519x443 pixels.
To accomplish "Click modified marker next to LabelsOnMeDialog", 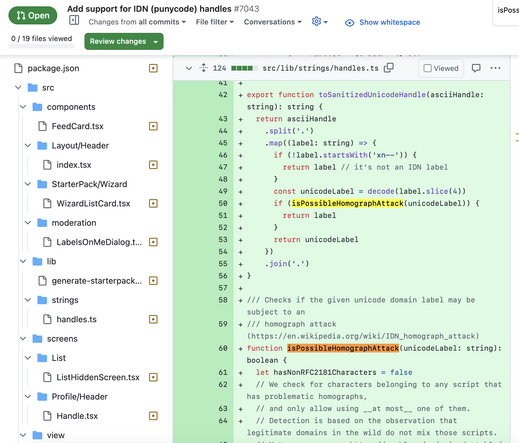I will pos(153,242).
